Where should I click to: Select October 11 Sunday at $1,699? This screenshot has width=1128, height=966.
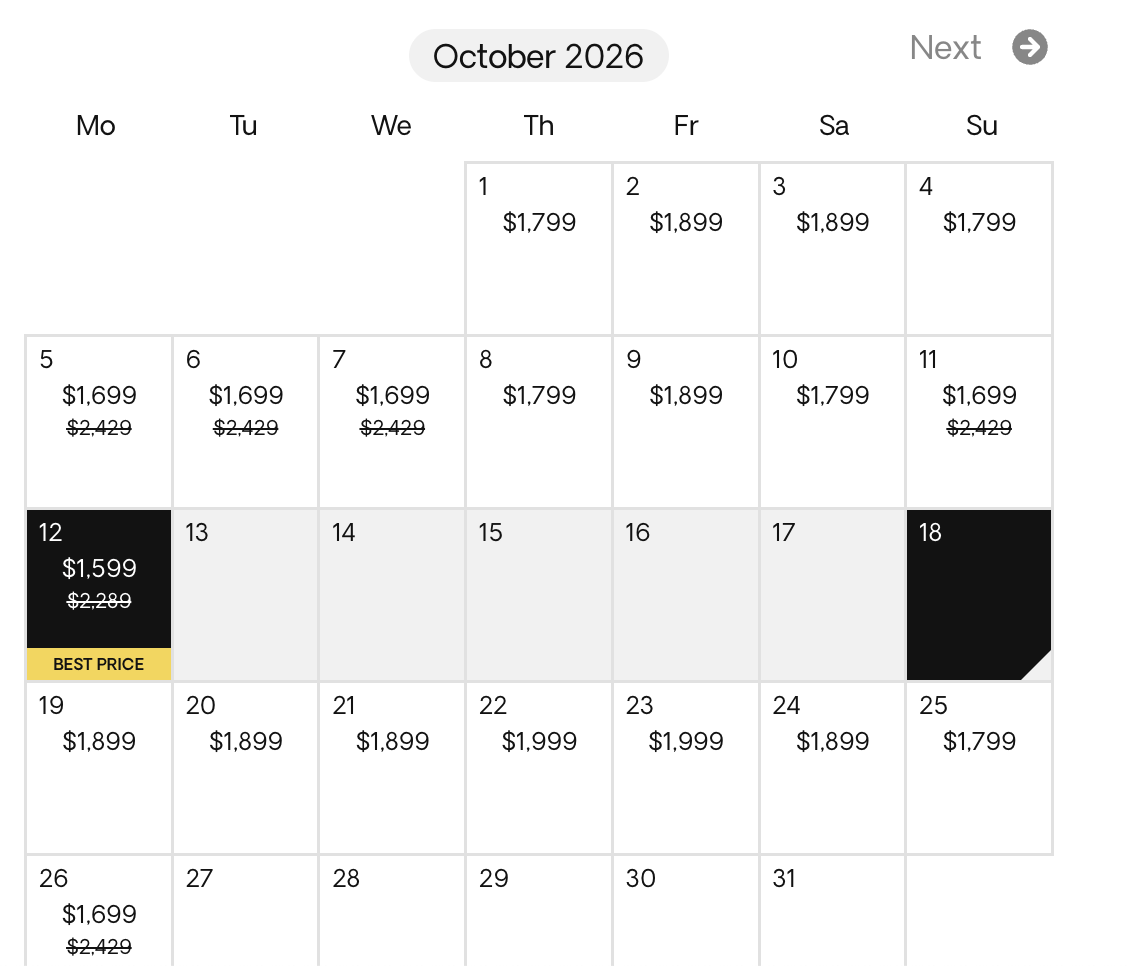(x=979, y=421)
